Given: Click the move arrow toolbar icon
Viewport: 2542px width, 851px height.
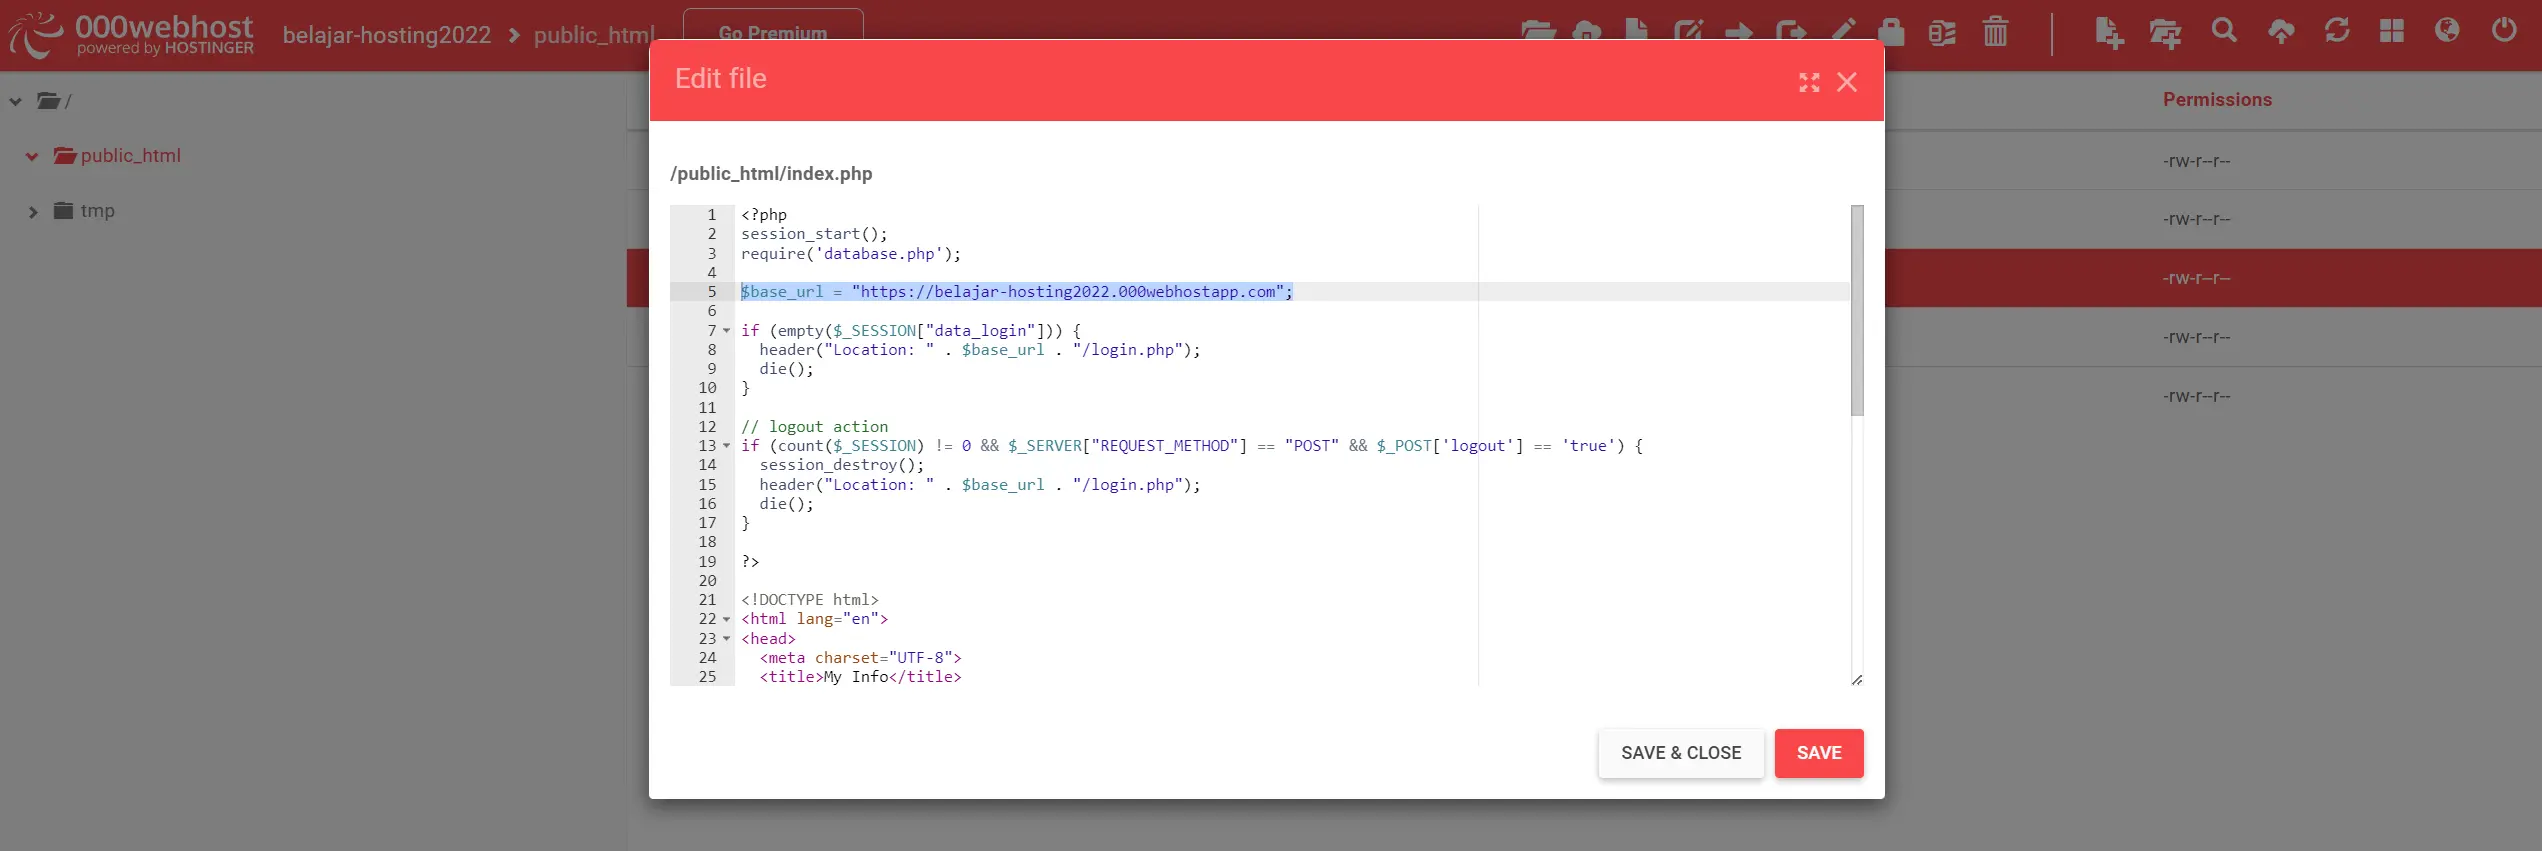Looking at the screenshot, I should 1739,32.
